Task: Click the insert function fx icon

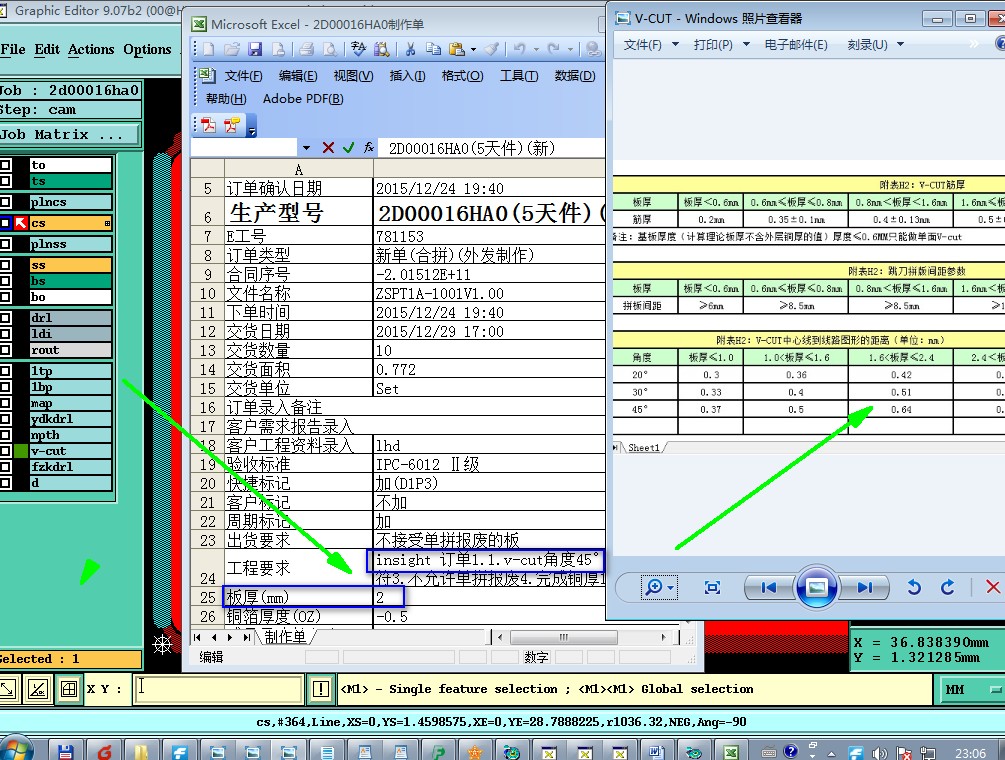Action: tap(369, 148)
